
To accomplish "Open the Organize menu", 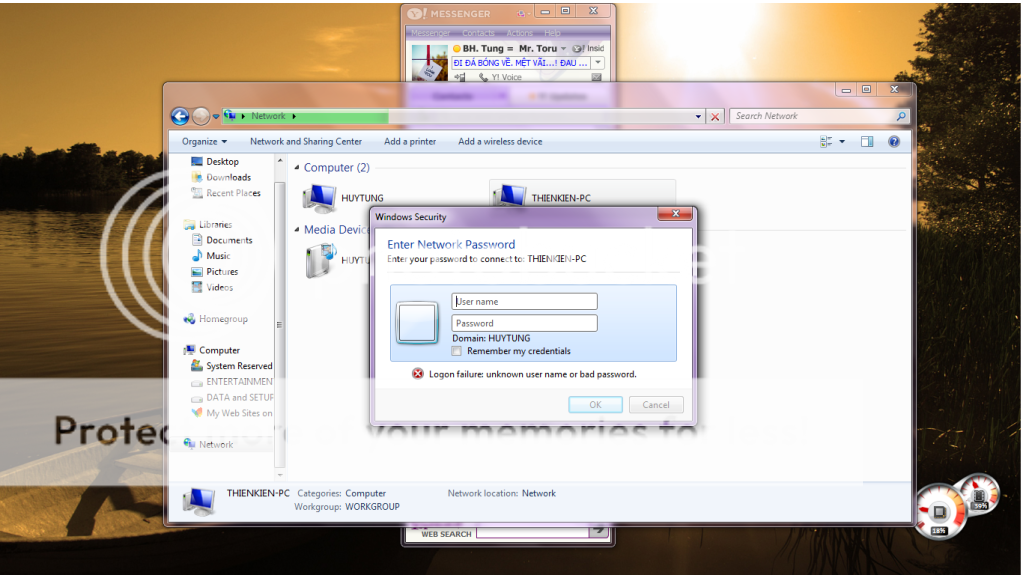I will [x=204, y=142].
